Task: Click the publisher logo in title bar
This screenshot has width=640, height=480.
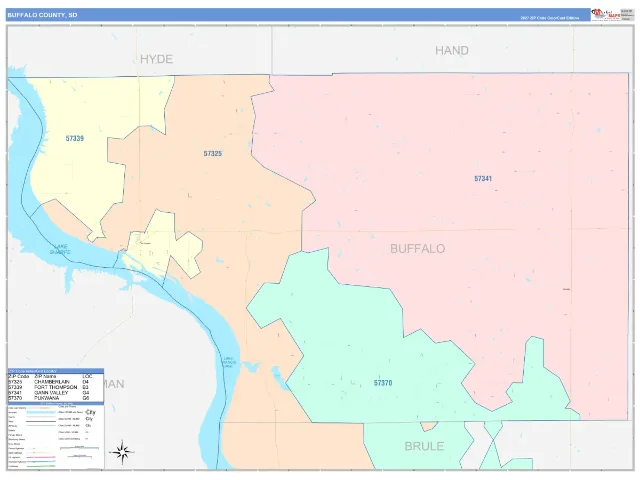Action: 606,14
